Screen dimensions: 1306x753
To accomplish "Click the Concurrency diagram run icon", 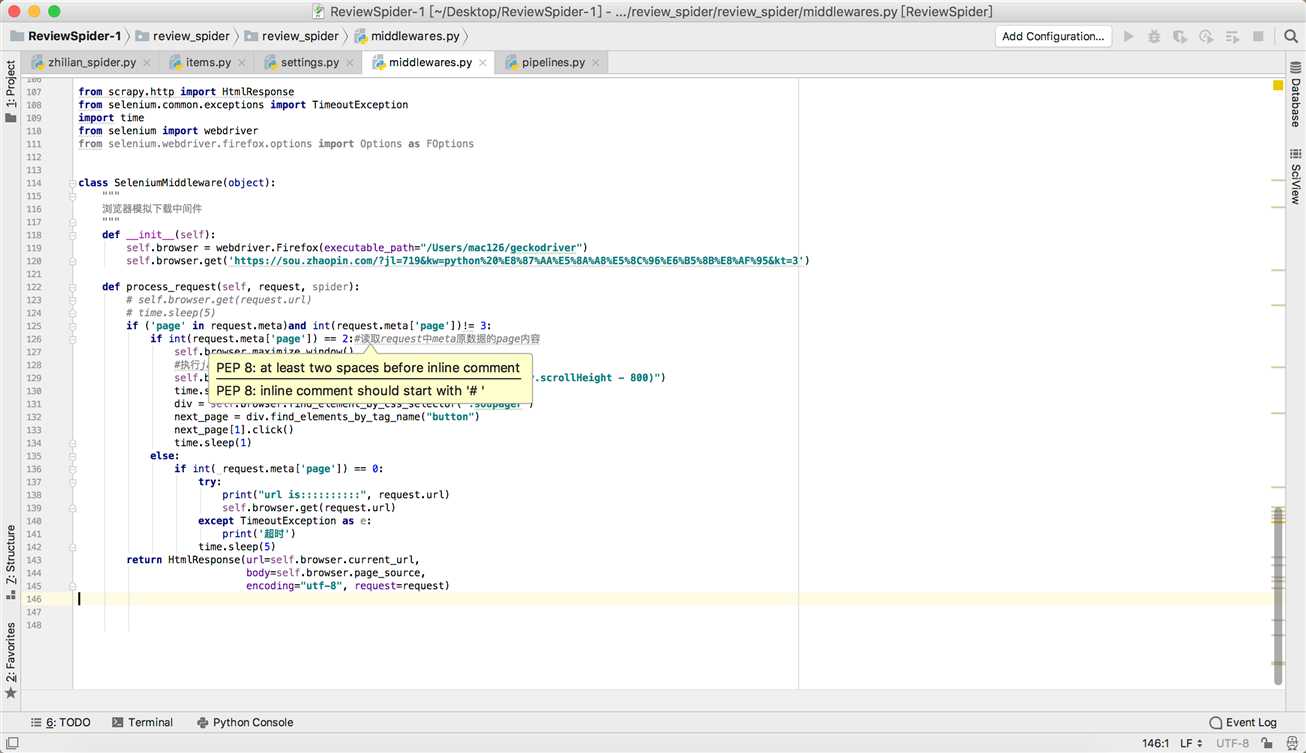I will [1230, 36].
